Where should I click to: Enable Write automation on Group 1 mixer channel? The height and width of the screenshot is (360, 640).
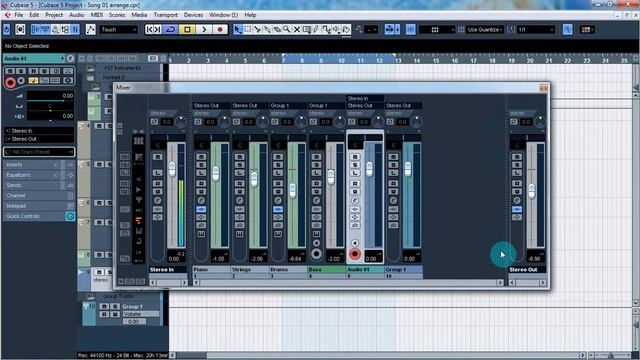point(393,191)
